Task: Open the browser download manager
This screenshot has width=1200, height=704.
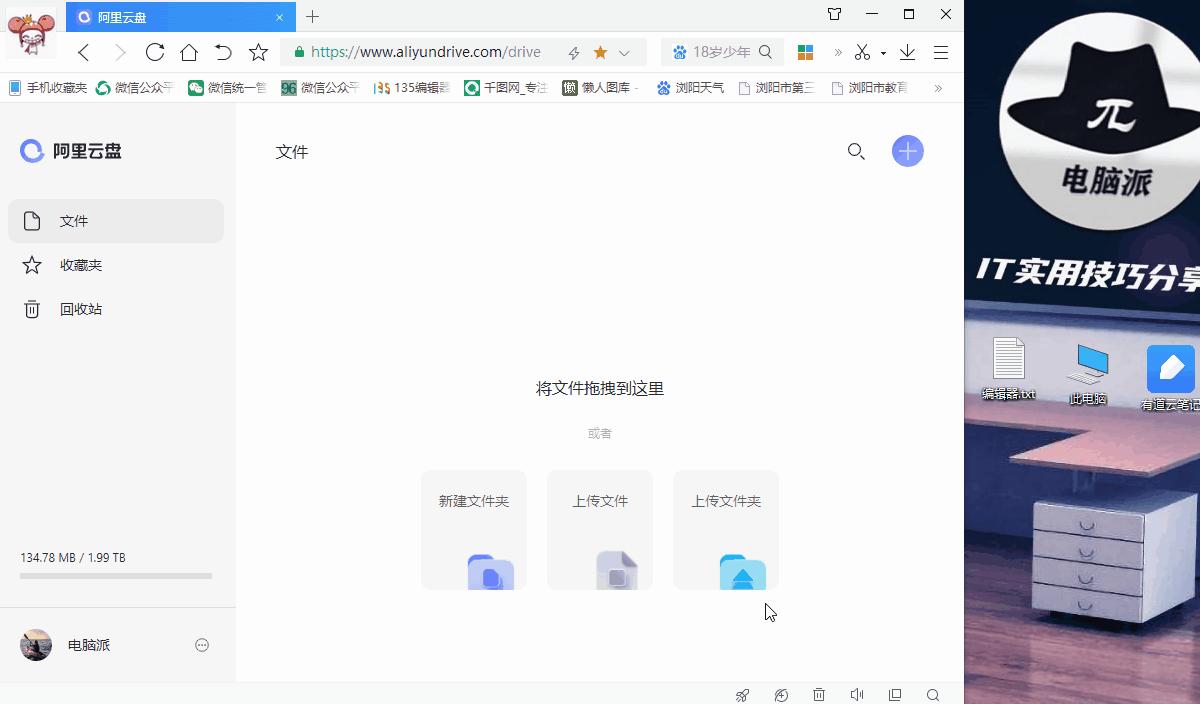Action: tap(907, 52)
